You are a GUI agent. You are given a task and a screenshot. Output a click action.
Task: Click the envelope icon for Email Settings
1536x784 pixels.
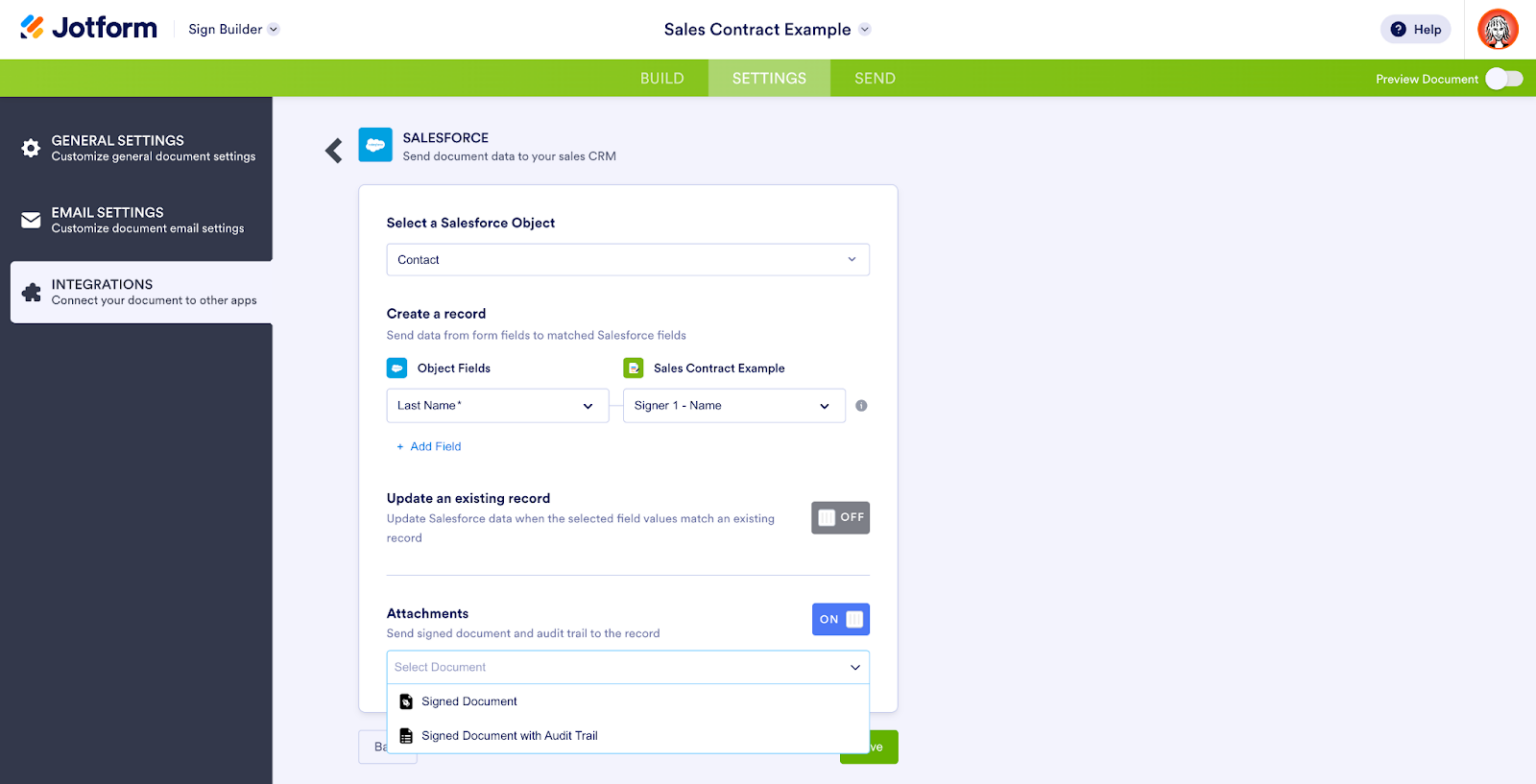(30, 219)
